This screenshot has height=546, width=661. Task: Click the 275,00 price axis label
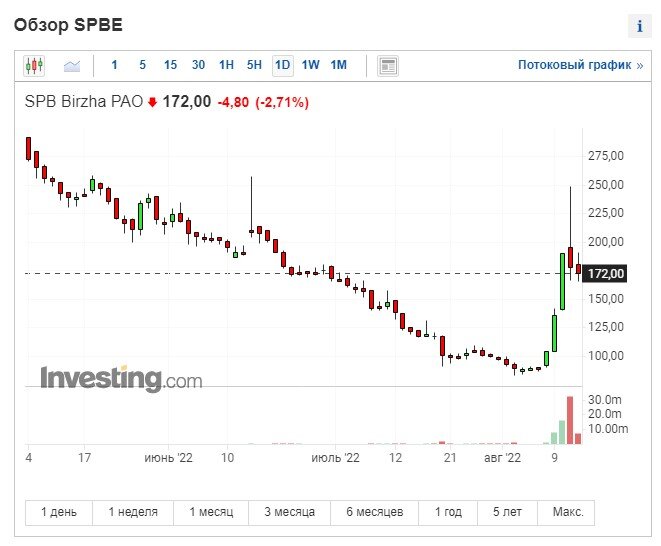[x=606, y=156]
